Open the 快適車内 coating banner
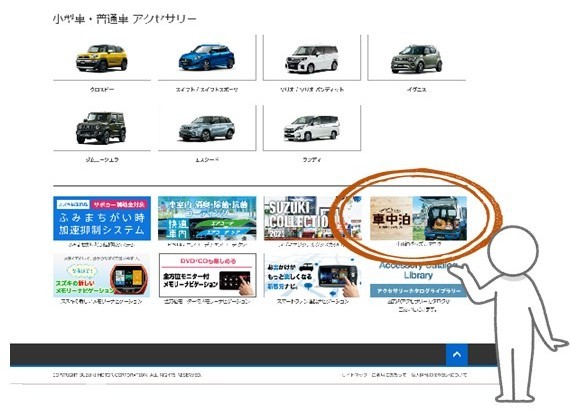This screenshot has width=570, height=413. [207, 218]
